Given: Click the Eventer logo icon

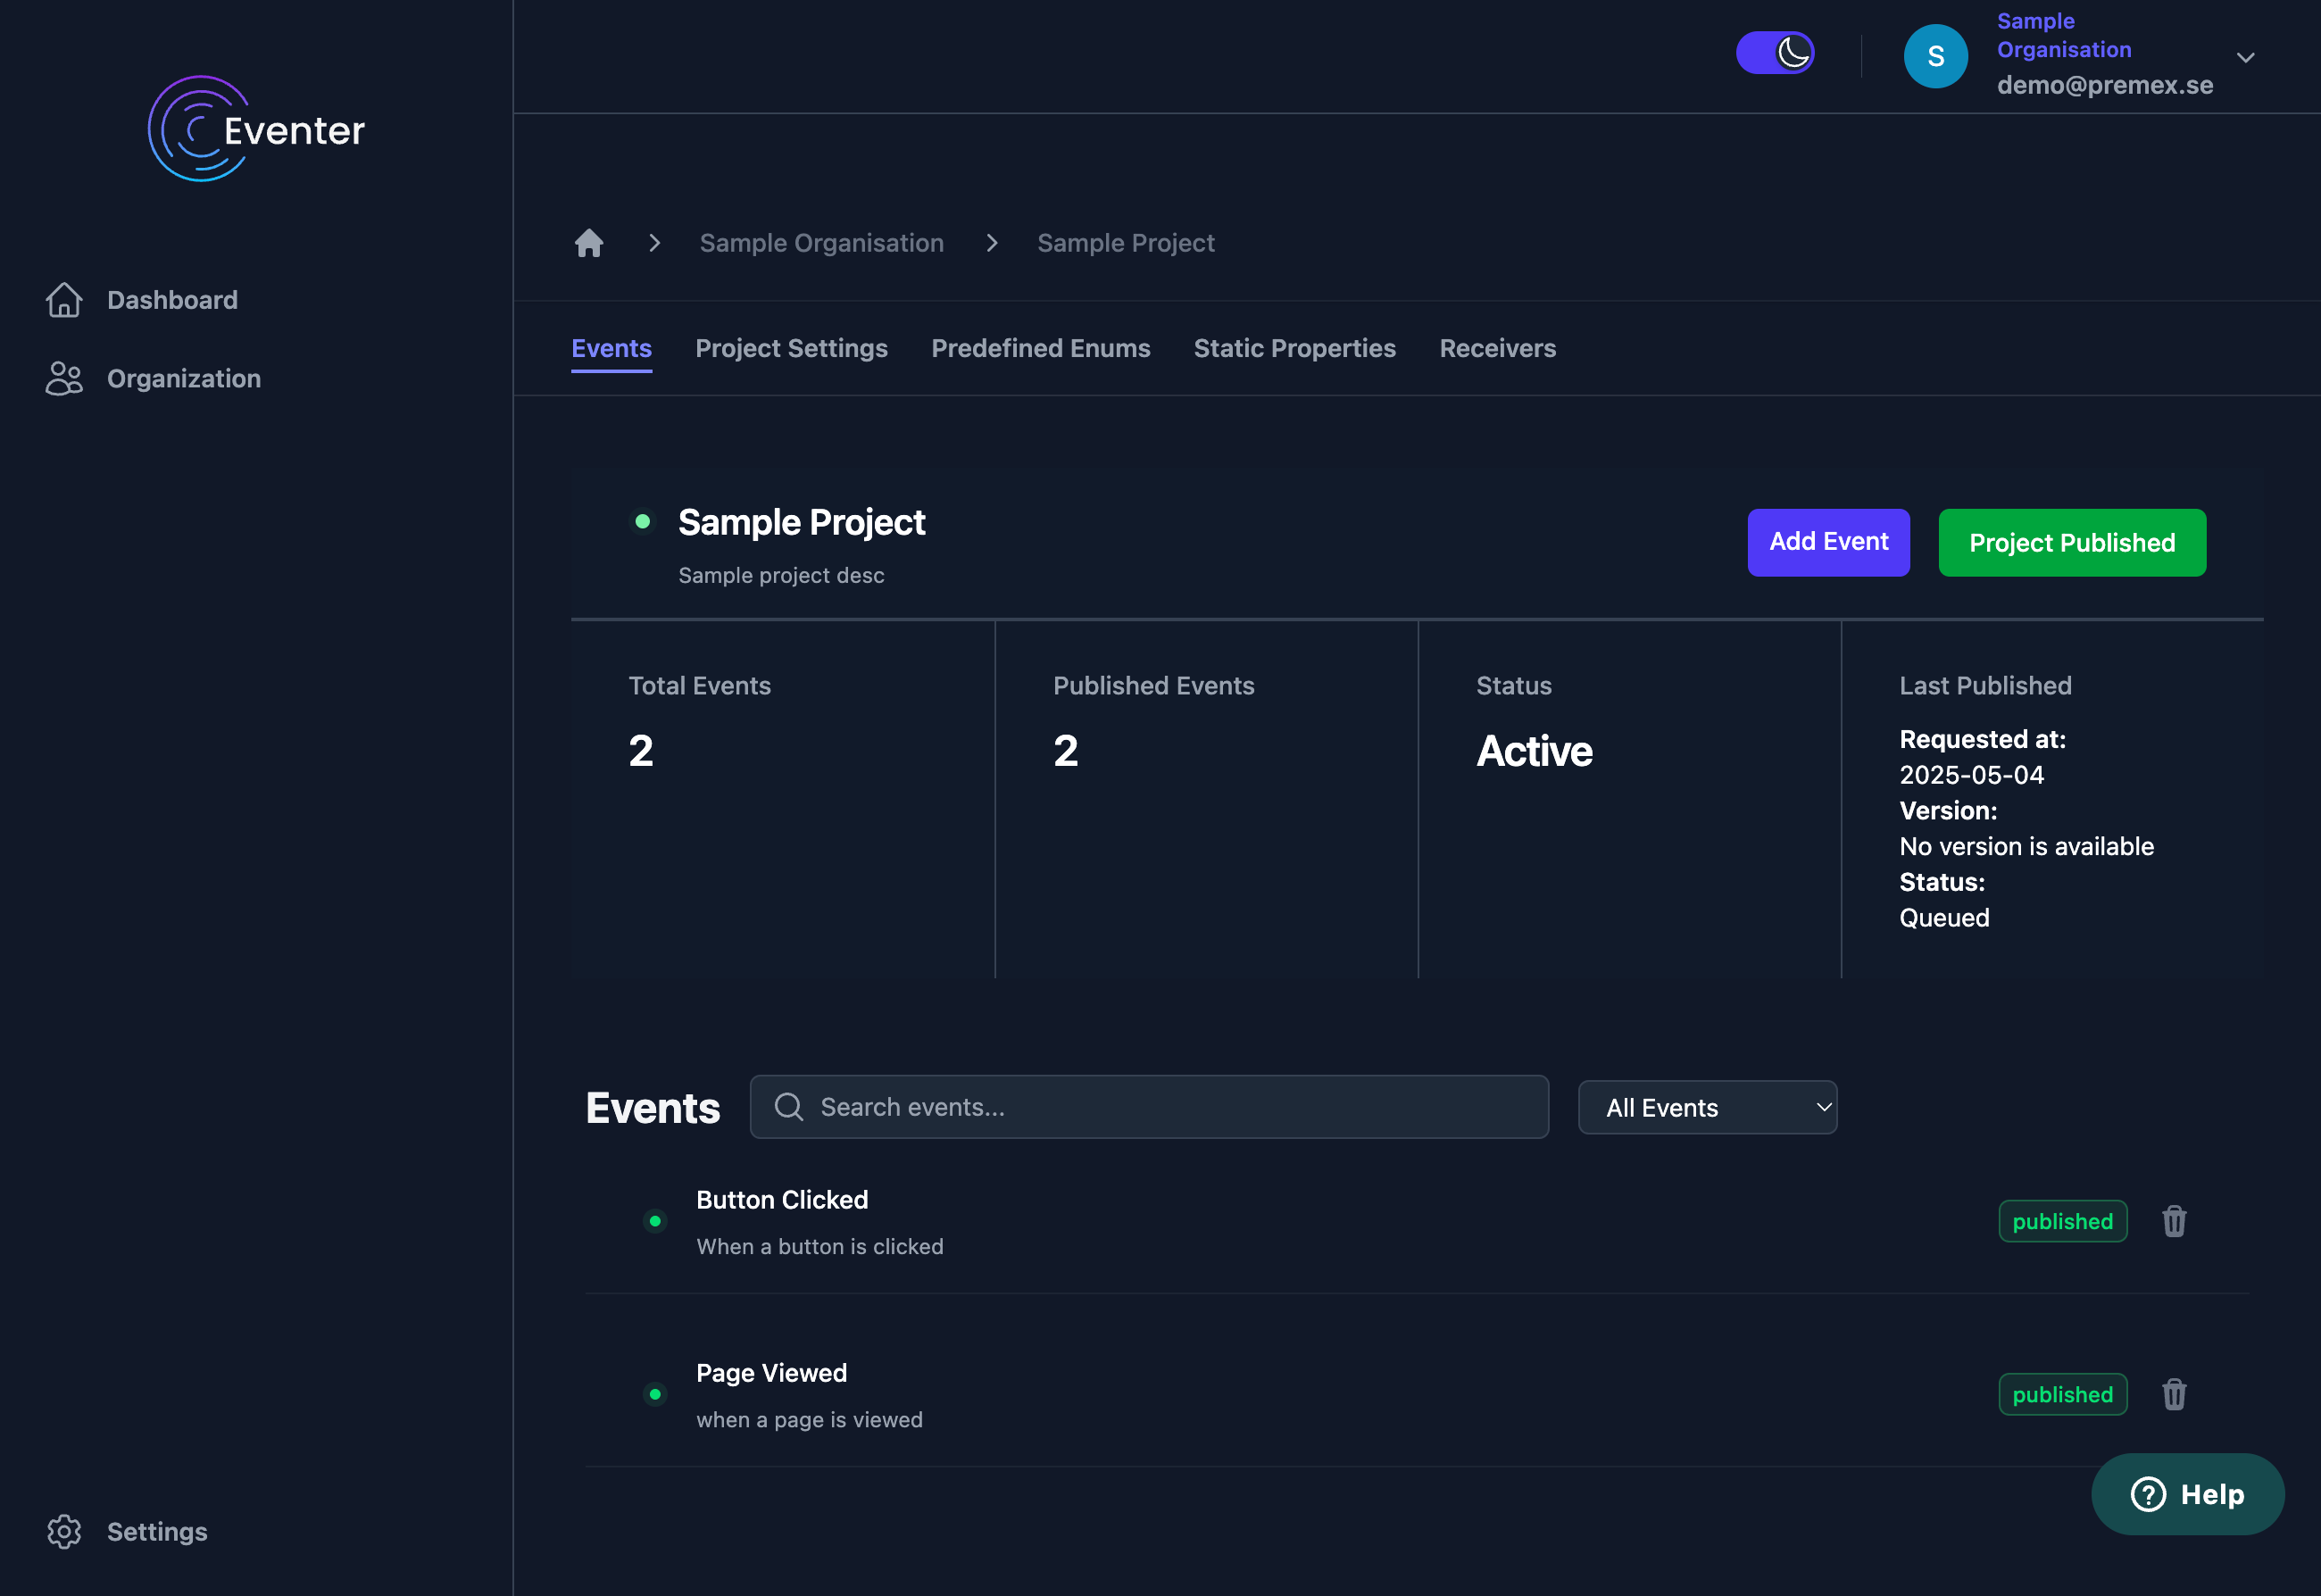Looking at the screenshot, I should [x=197, y=128].
